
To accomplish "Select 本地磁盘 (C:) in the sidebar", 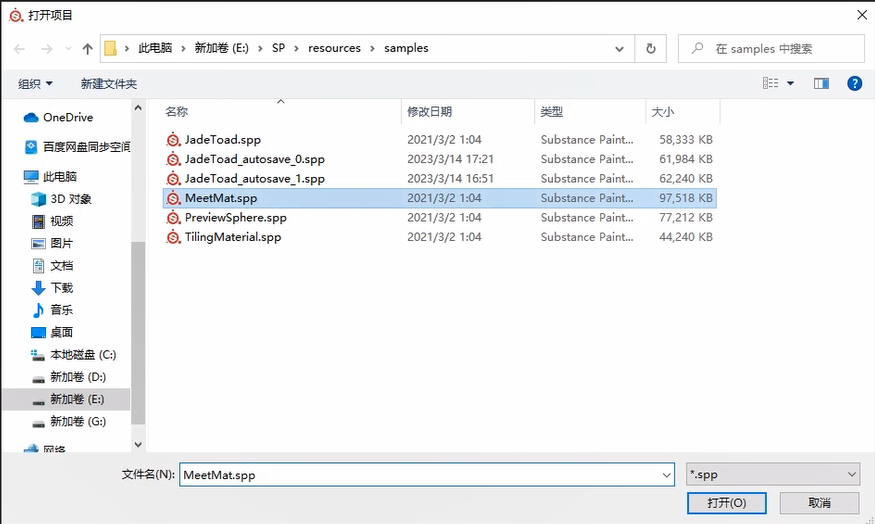I will tap(83, 355).
